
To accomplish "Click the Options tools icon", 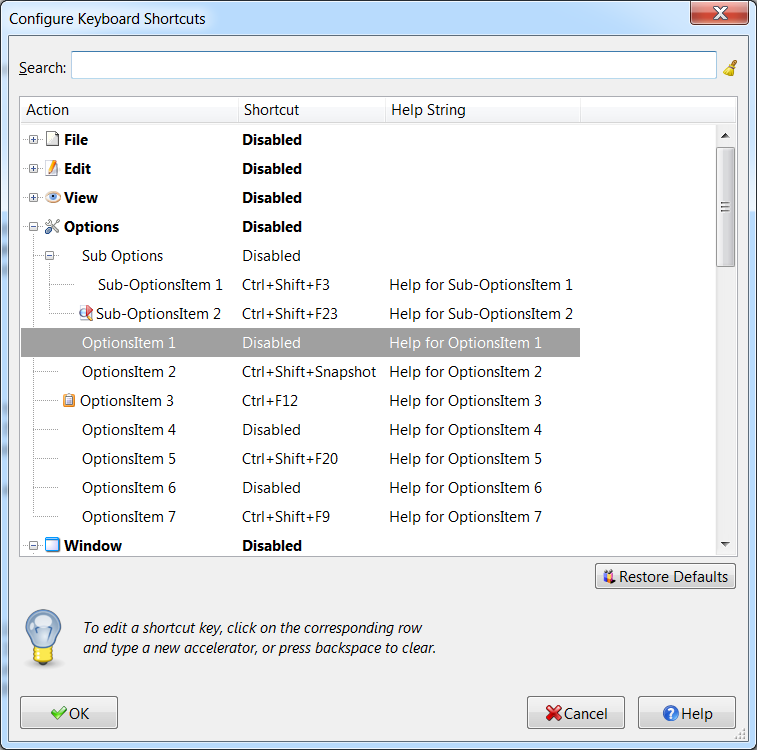I will click(x=53, y=227).
